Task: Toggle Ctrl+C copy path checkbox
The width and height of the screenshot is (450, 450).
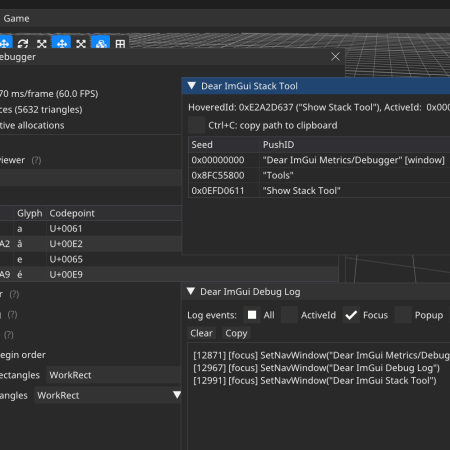Action: tap(197, 125)
